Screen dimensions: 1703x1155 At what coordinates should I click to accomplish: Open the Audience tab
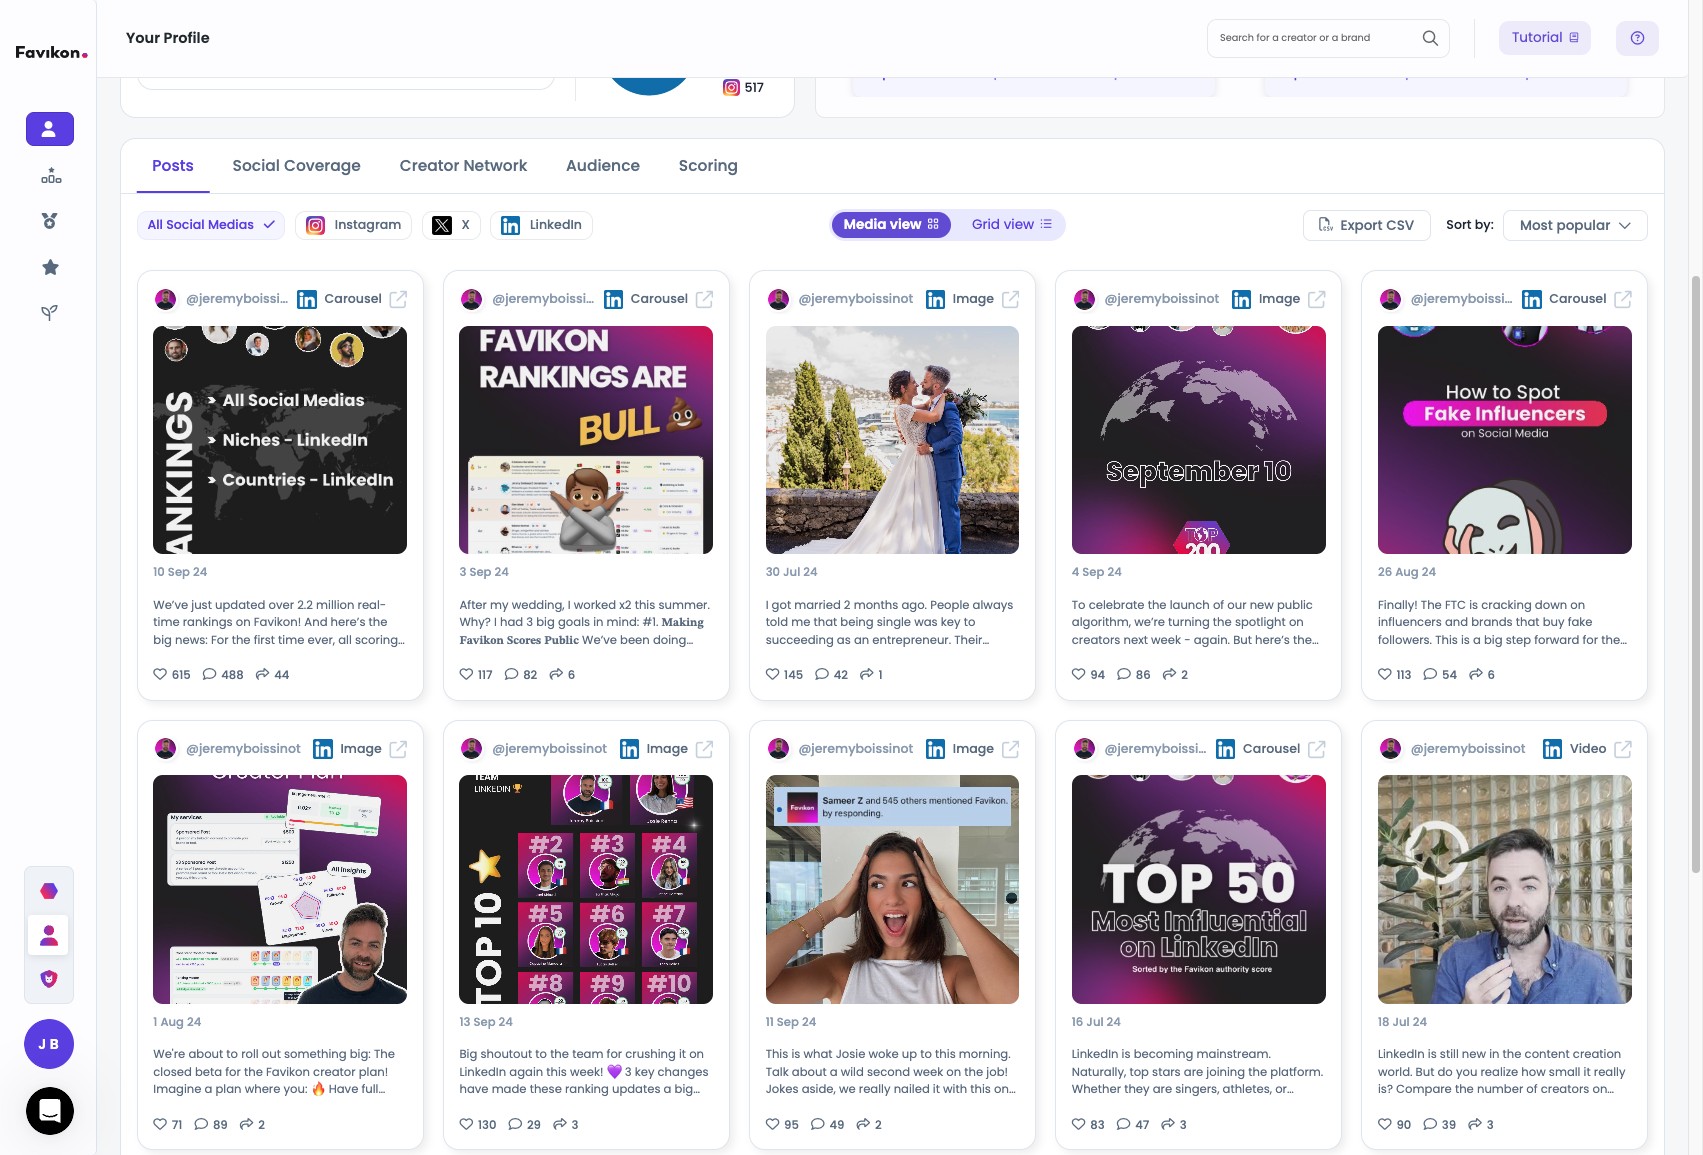coord(603,166)
